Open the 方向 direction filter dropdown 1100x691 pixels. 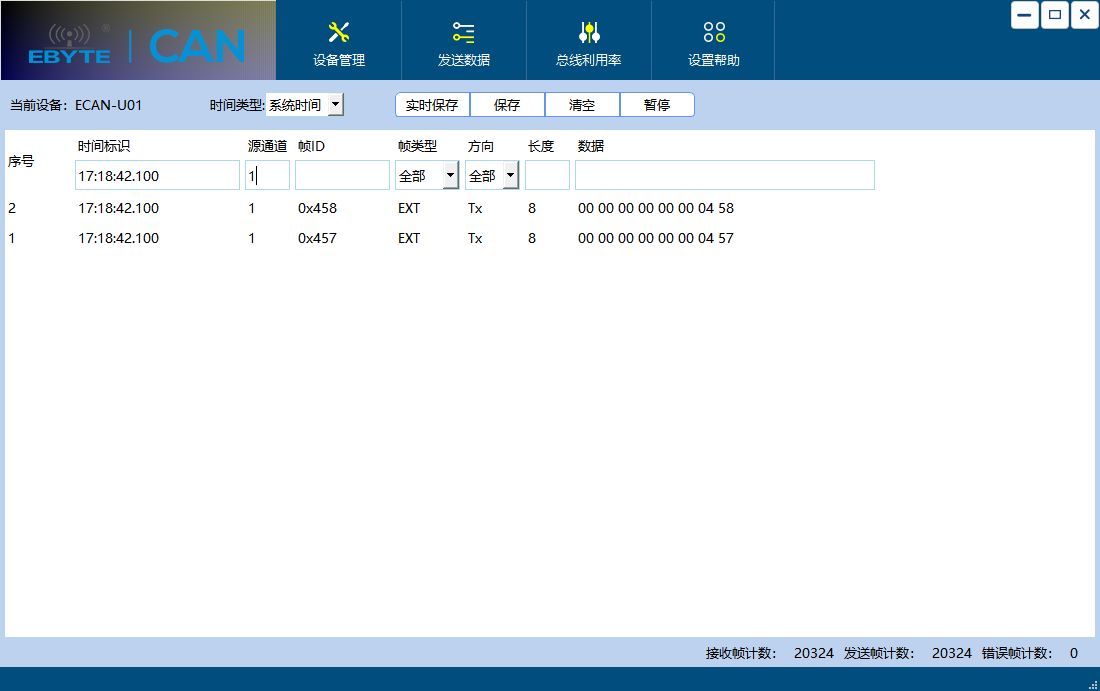(x=510, y=174)
